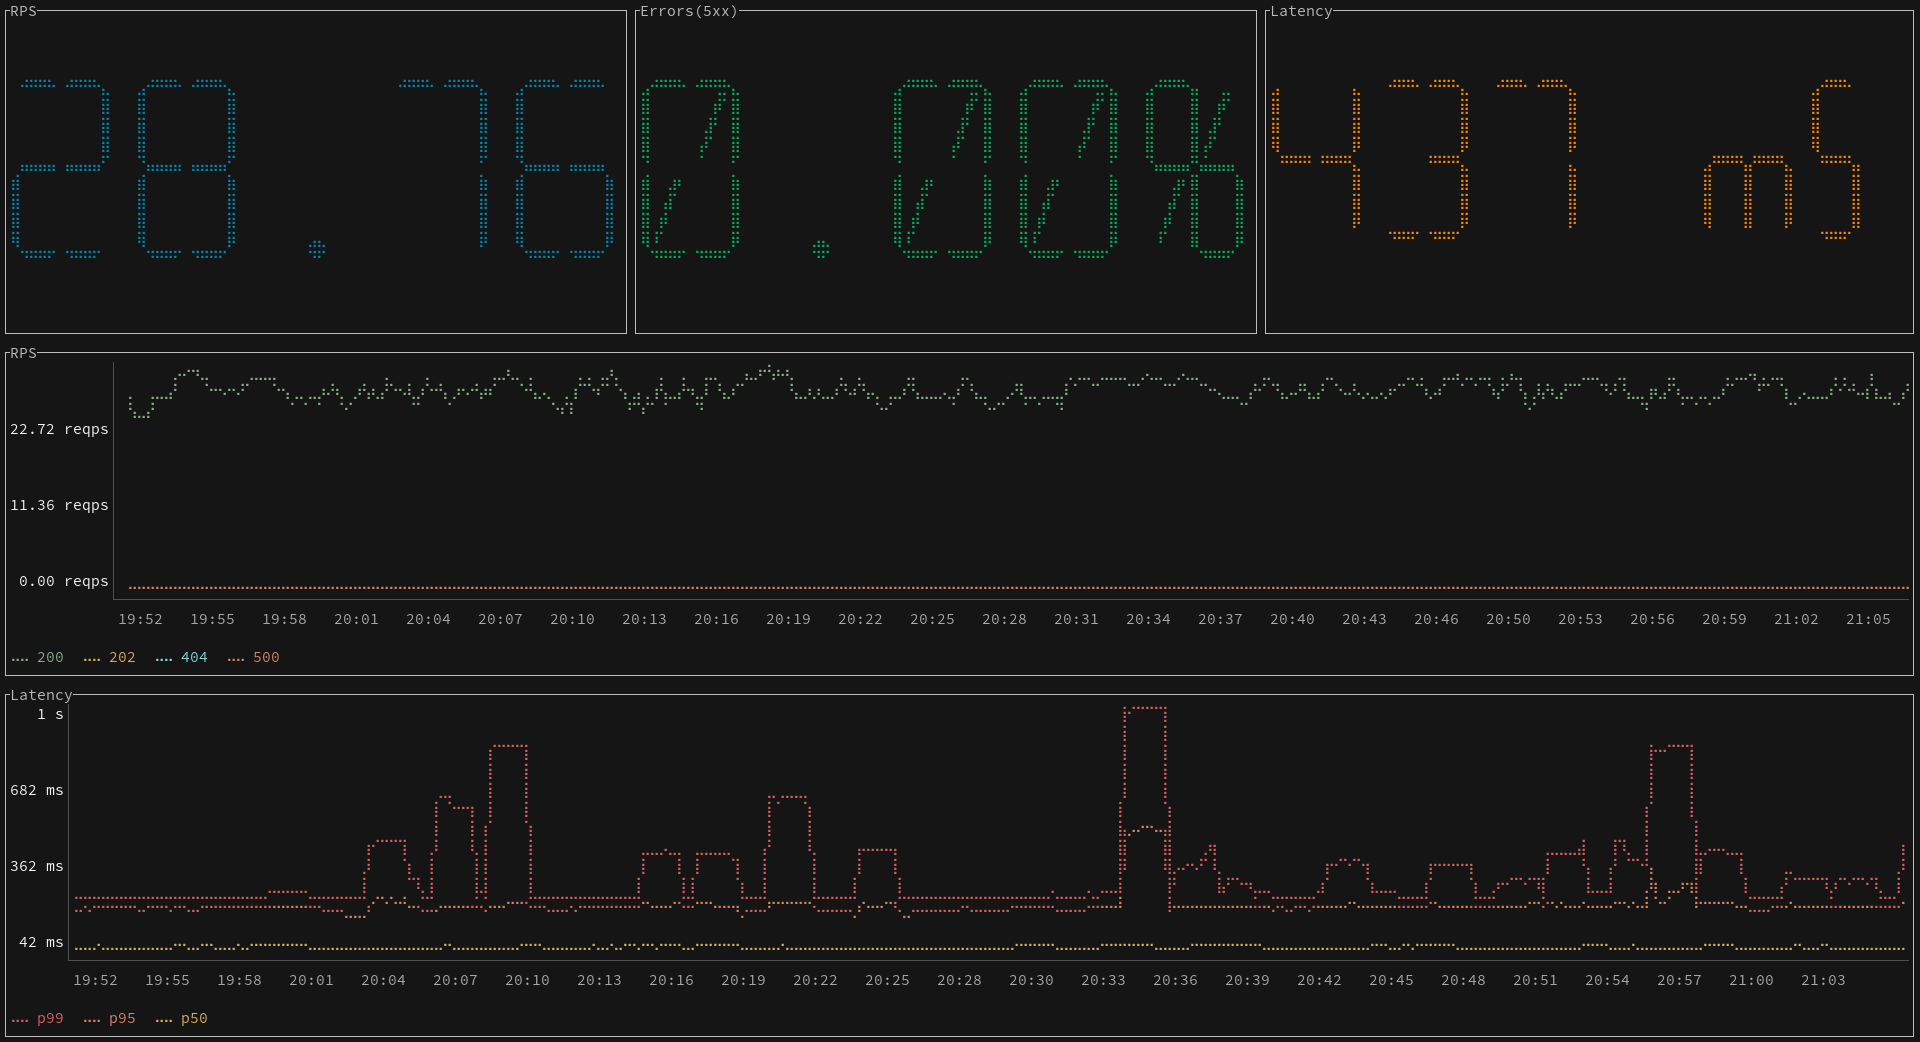Viewport: 1920px width, 1042px height.
Task: Select the 20:33 time tick label
Action: pos(1103,980)
